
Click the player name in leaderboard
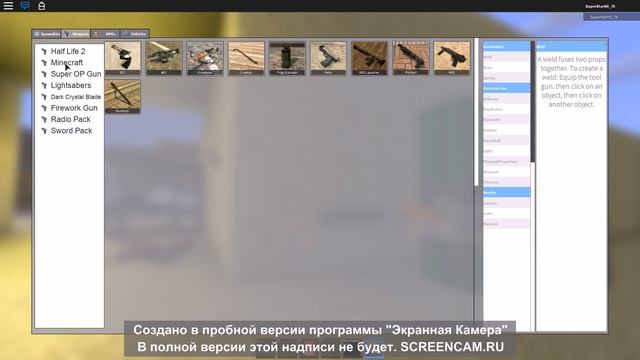point(604,17)
